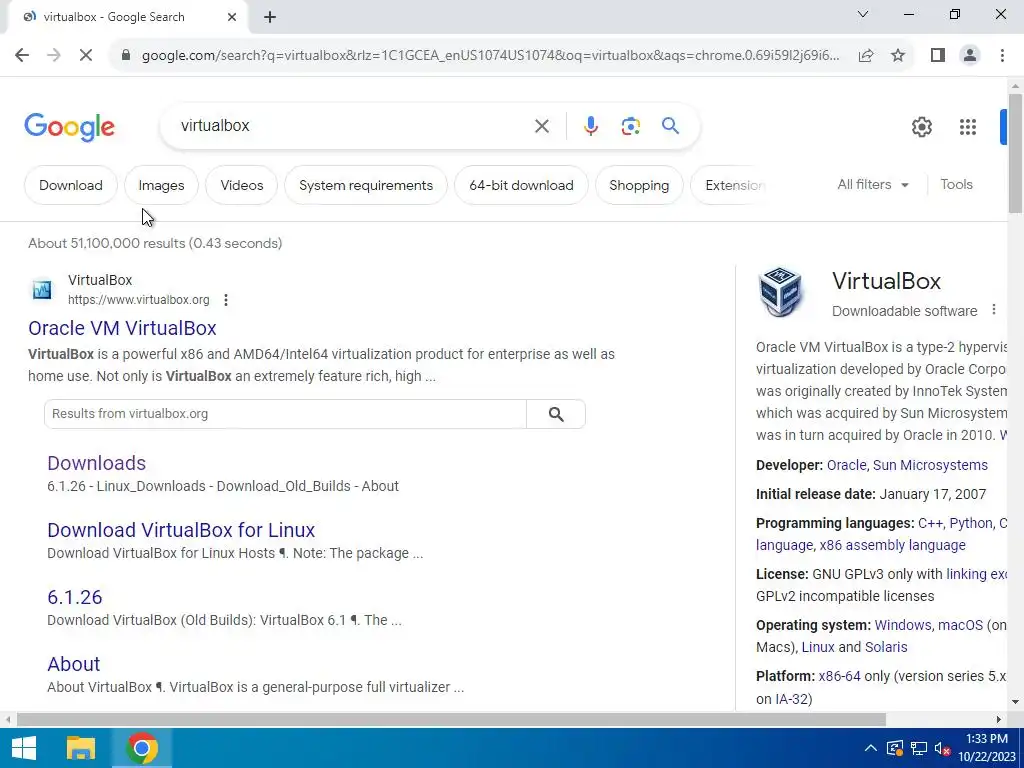This screenshot has width=1024, height=768.
Task: Select the Download filter chip
Action: point(71,185)
